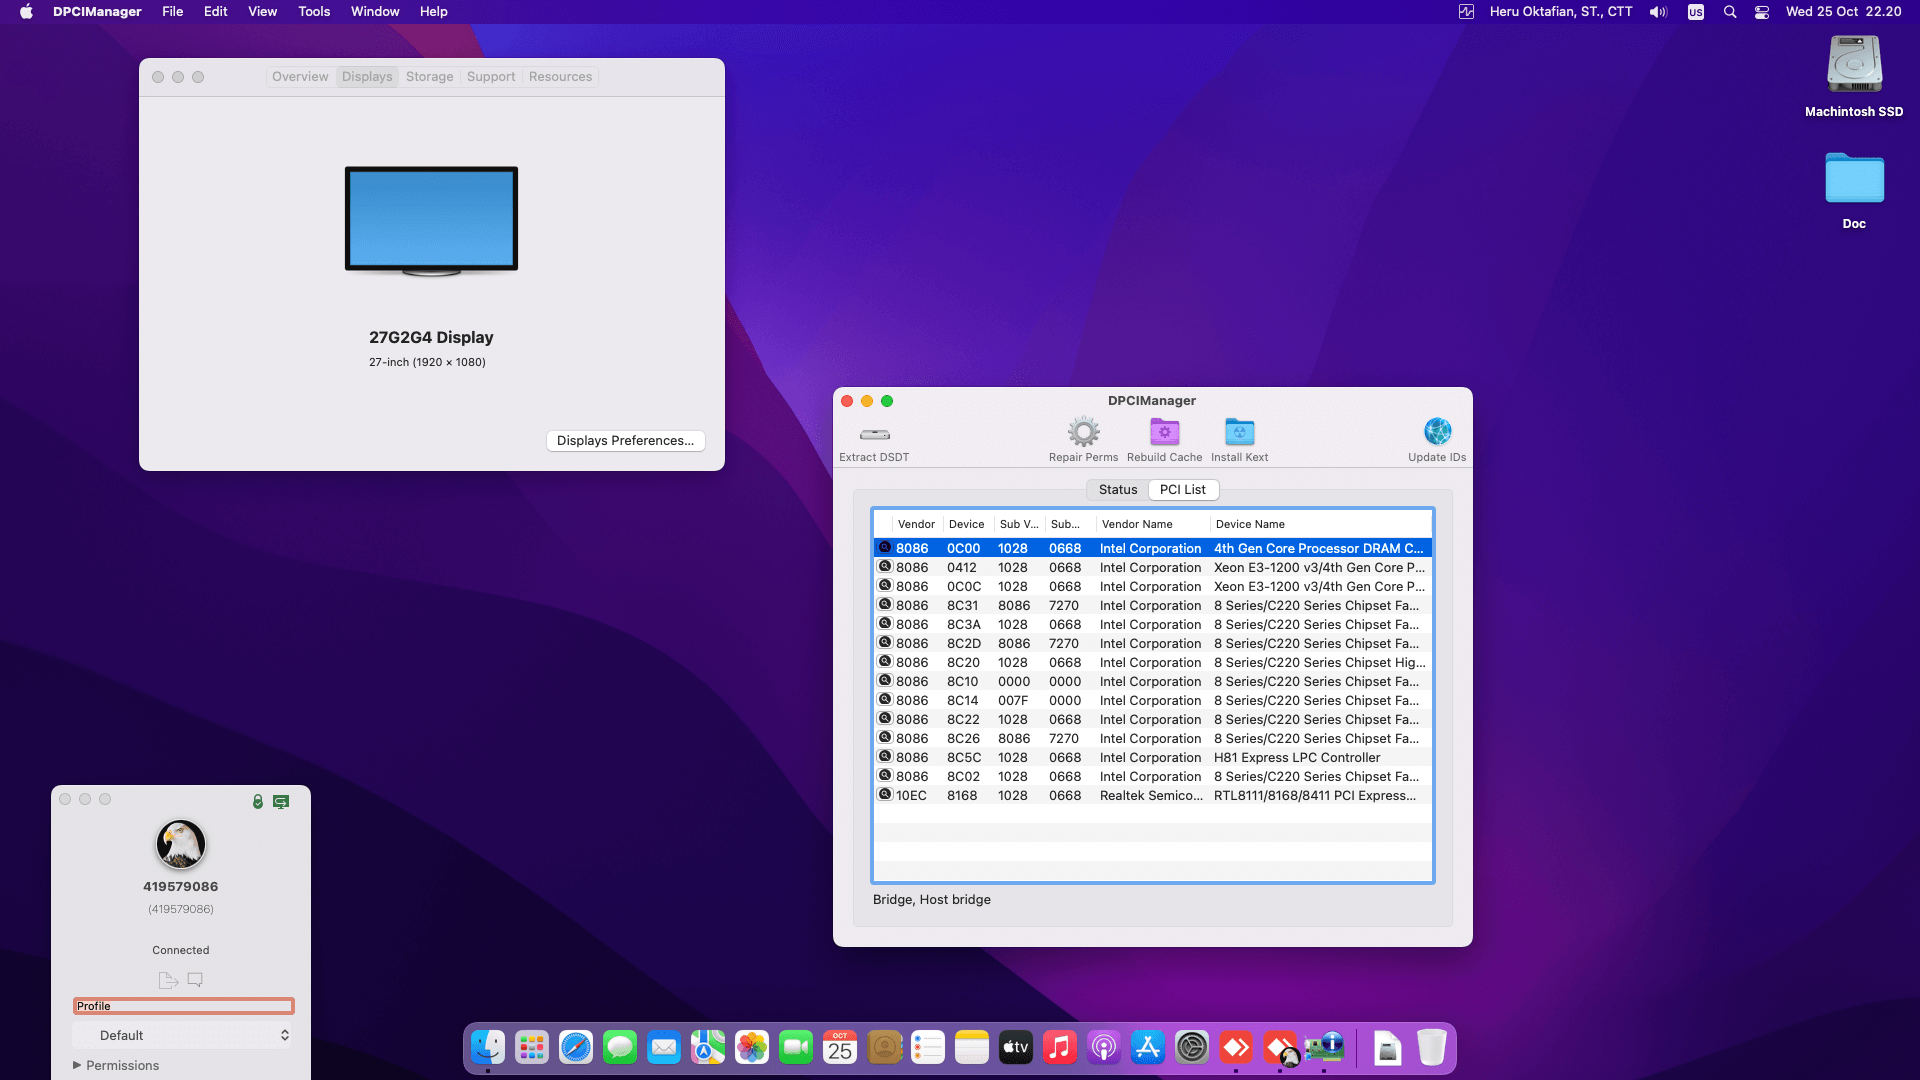Open System Preferences from the dock

tap(1191, 1047)
